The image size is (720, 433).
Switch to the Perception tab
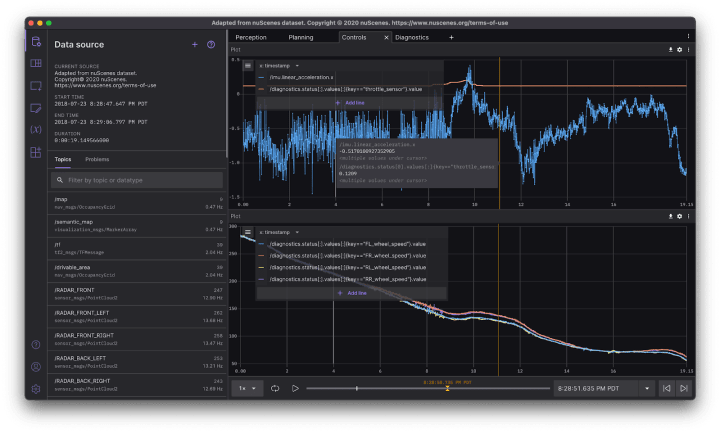coord(251,37)
